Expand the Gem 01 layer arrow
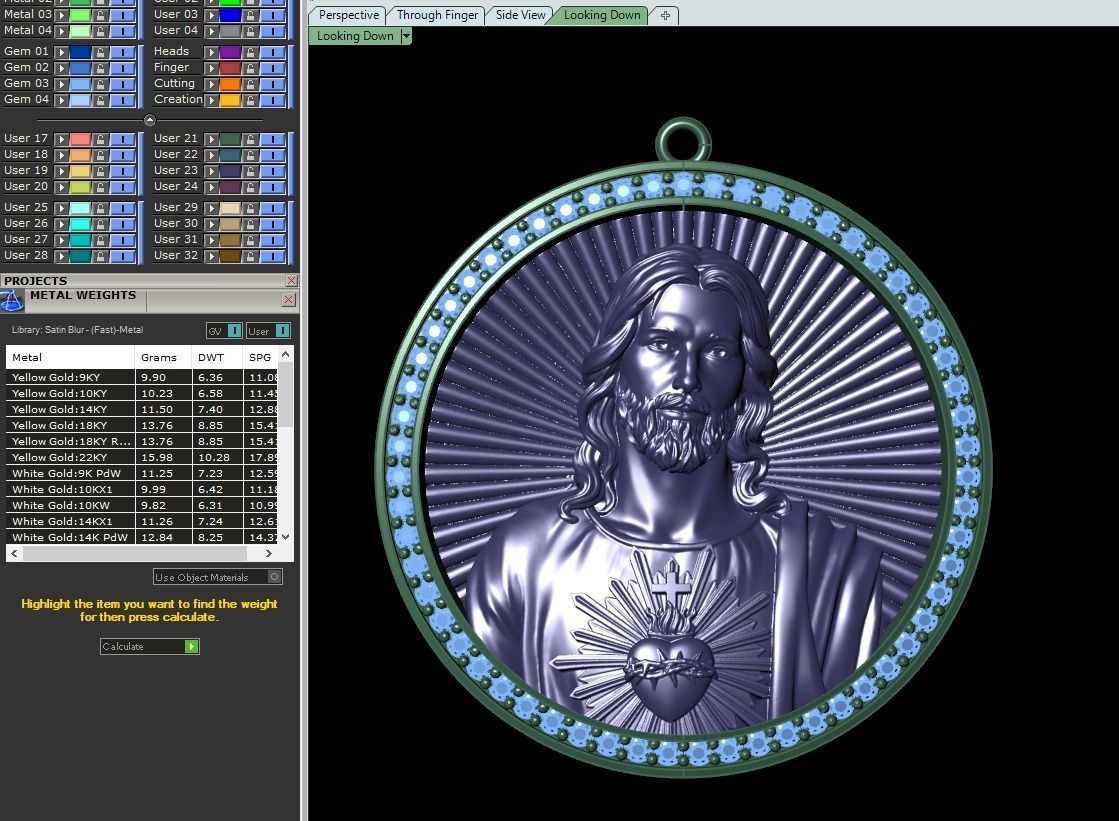This screenshot has width=1119, height=821. [61, 51]
